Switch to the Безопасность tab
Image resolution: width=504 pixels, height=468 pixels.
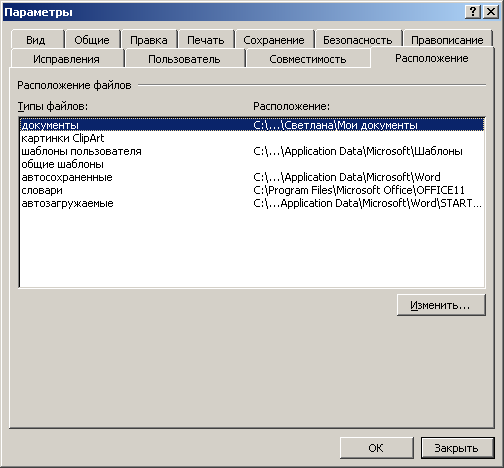(x=358, y=39)
